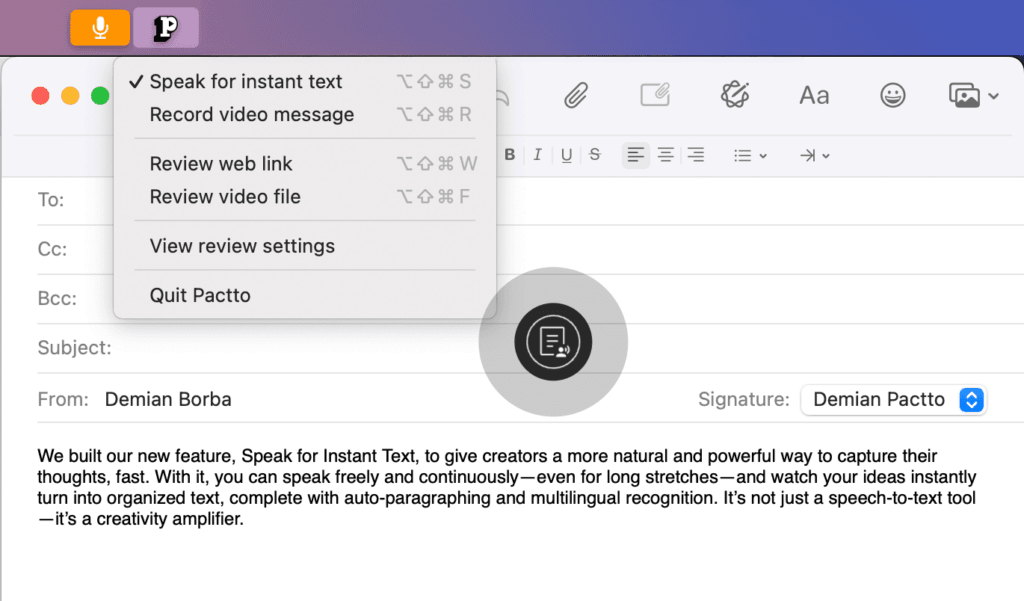Click the orange microphone menu bar icon

click(x=100, y=27)
